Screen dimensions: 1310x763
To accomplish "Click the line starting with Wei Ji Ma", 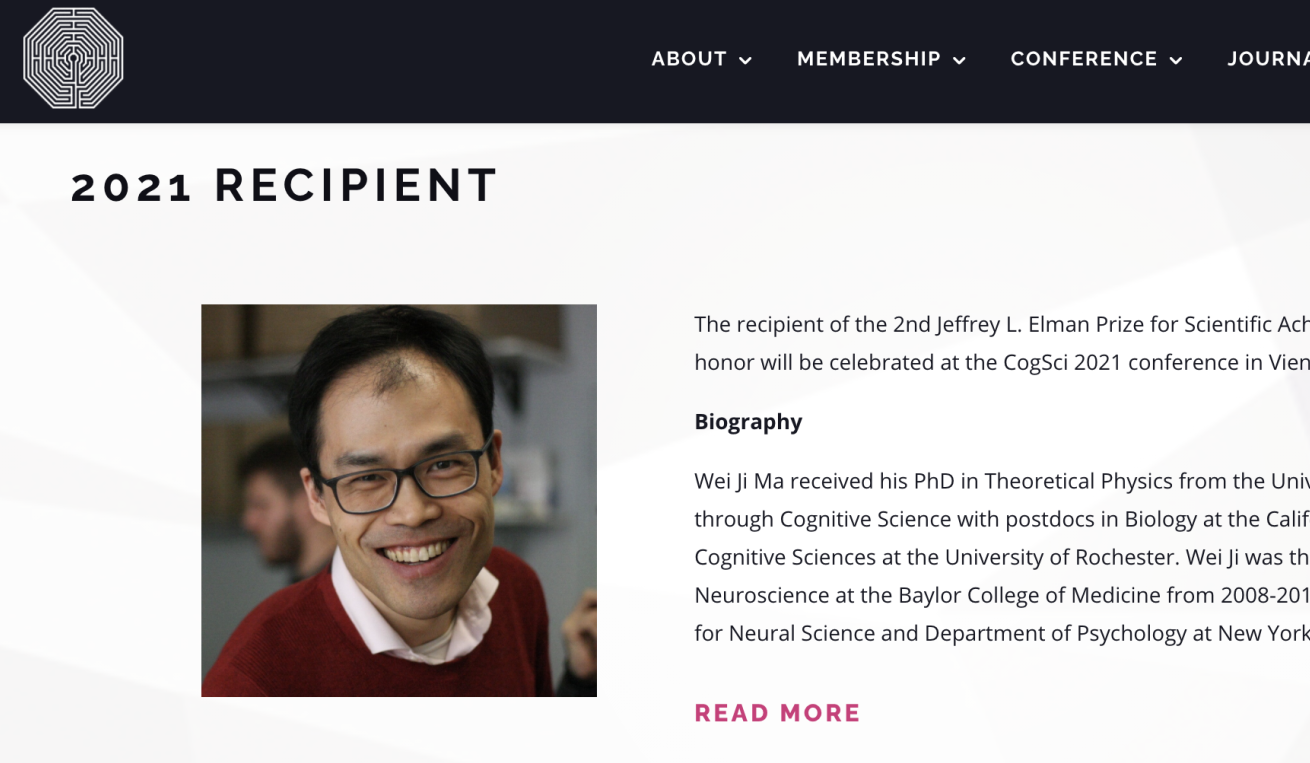I will [x=1001, y=481].
